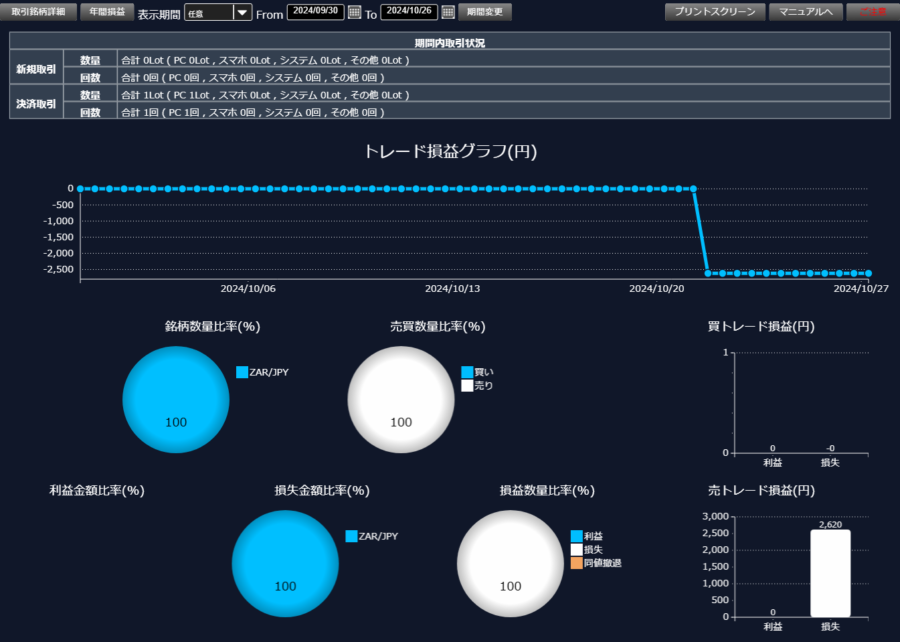Click the 期間変更 button
900x642 pixels.
coord(485,12)
